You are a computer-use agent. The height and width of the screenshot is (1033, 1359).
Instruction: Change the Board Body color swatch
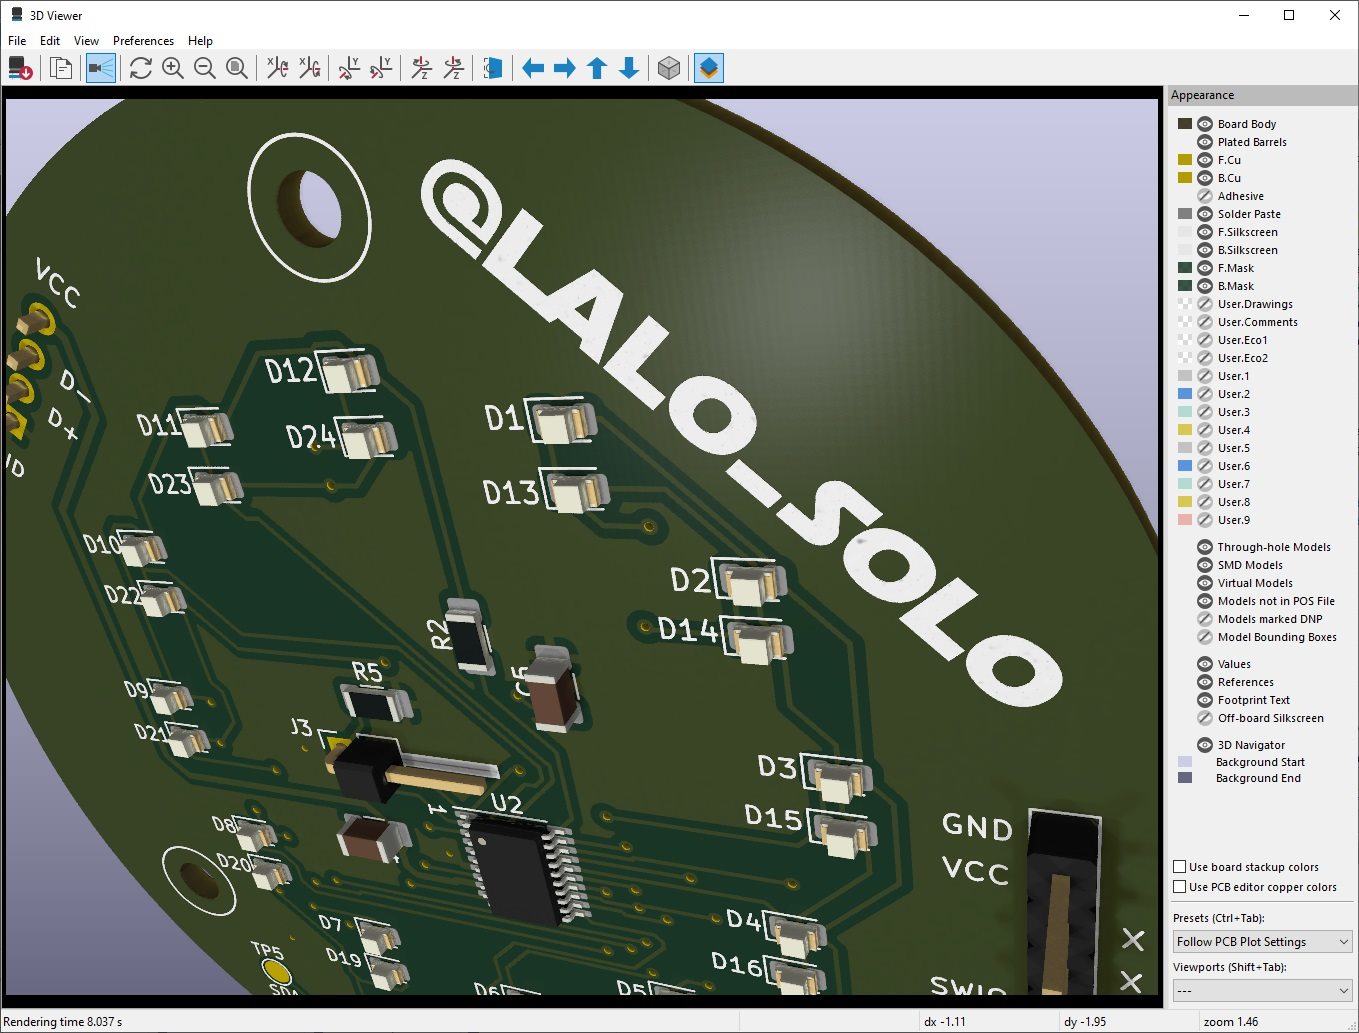click(1185, 124)
